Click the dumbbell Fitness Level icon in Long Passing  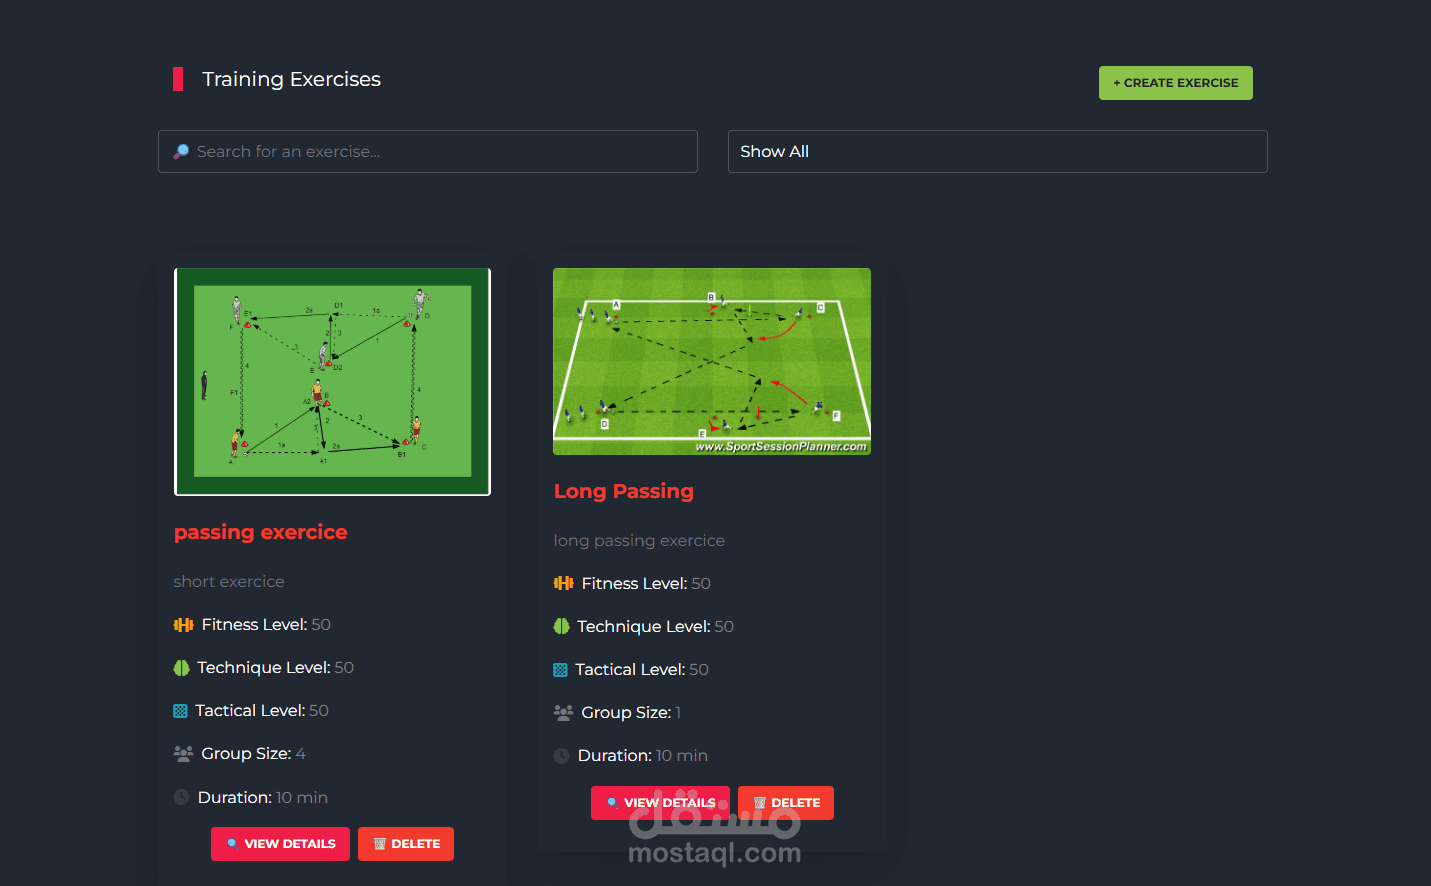click(564, 583)
